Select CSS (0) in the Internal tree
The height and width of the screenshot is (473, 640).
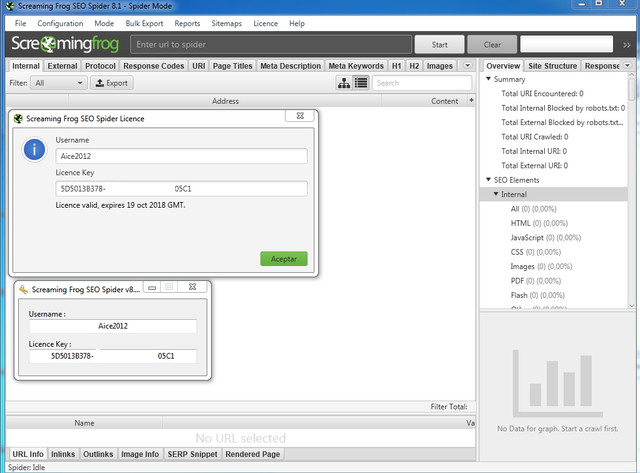(536, 252)
